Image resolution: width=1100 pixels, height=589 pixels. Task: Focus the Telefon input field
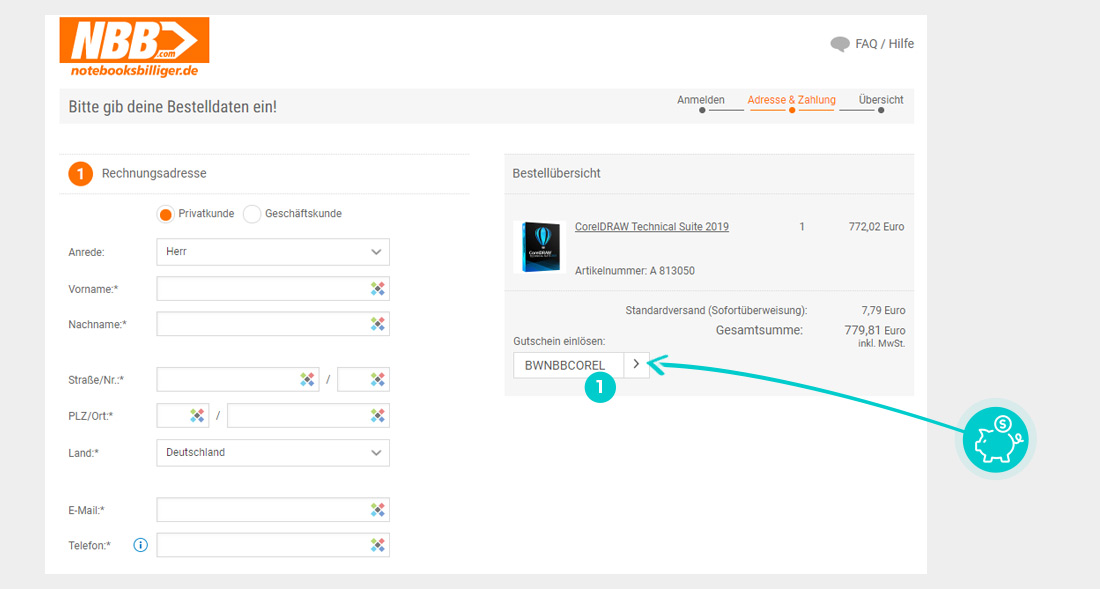click(x=273, y=545)
